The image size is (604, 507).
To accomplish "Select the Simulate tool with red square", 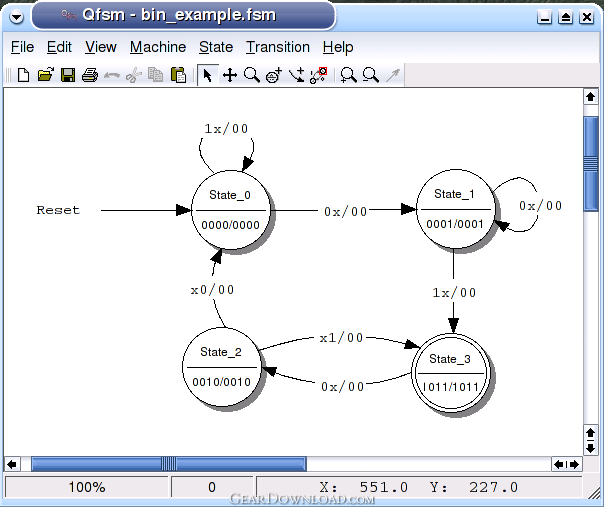I will click(319, 75).
